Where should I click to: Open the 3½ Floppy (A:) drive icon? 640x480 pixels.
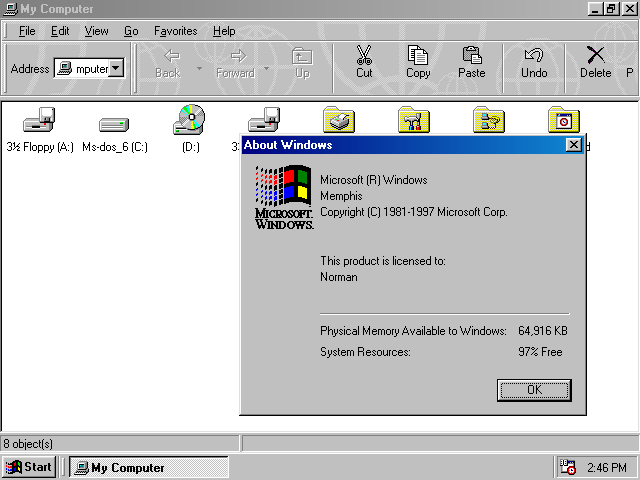click(x=39, y=122)
